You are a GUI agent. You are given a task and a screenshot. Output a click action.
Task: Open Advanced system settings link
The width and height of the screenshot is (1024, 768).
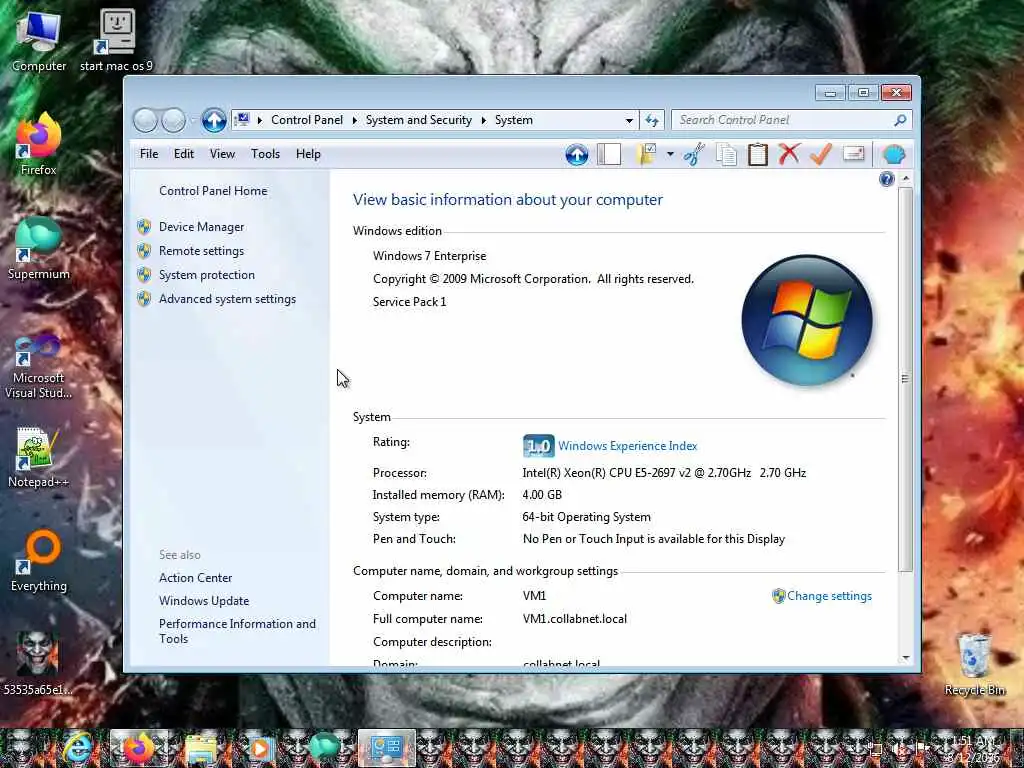click(227, 299)
